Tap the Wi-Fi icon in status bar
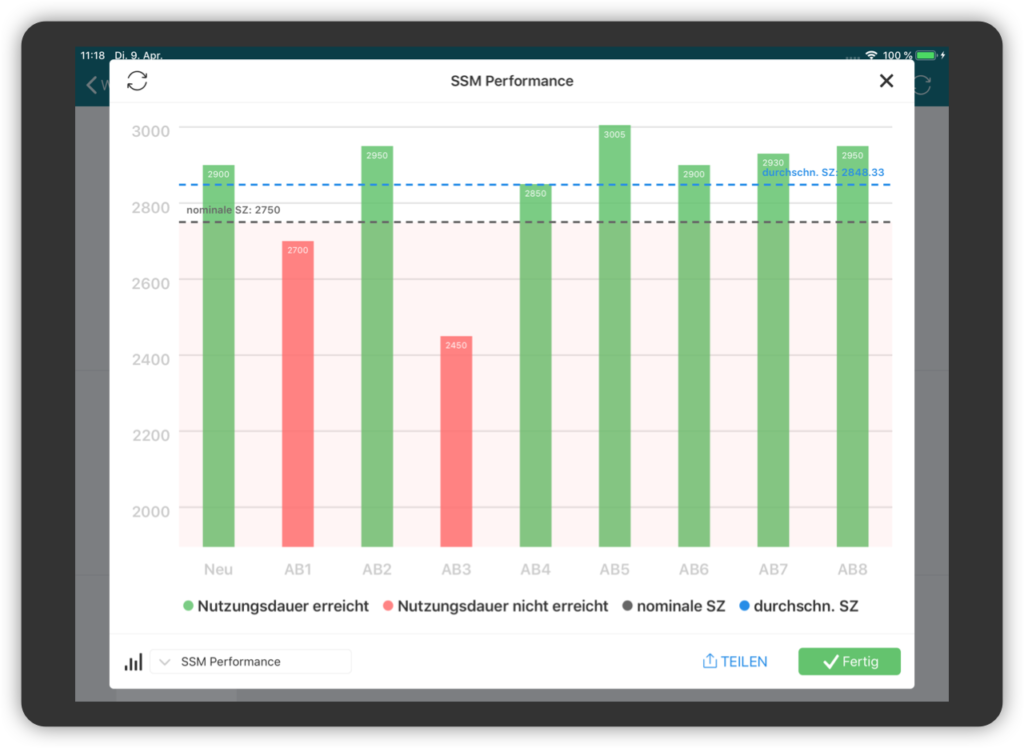This screenshot has height=748, width=1024. [870, 55]
